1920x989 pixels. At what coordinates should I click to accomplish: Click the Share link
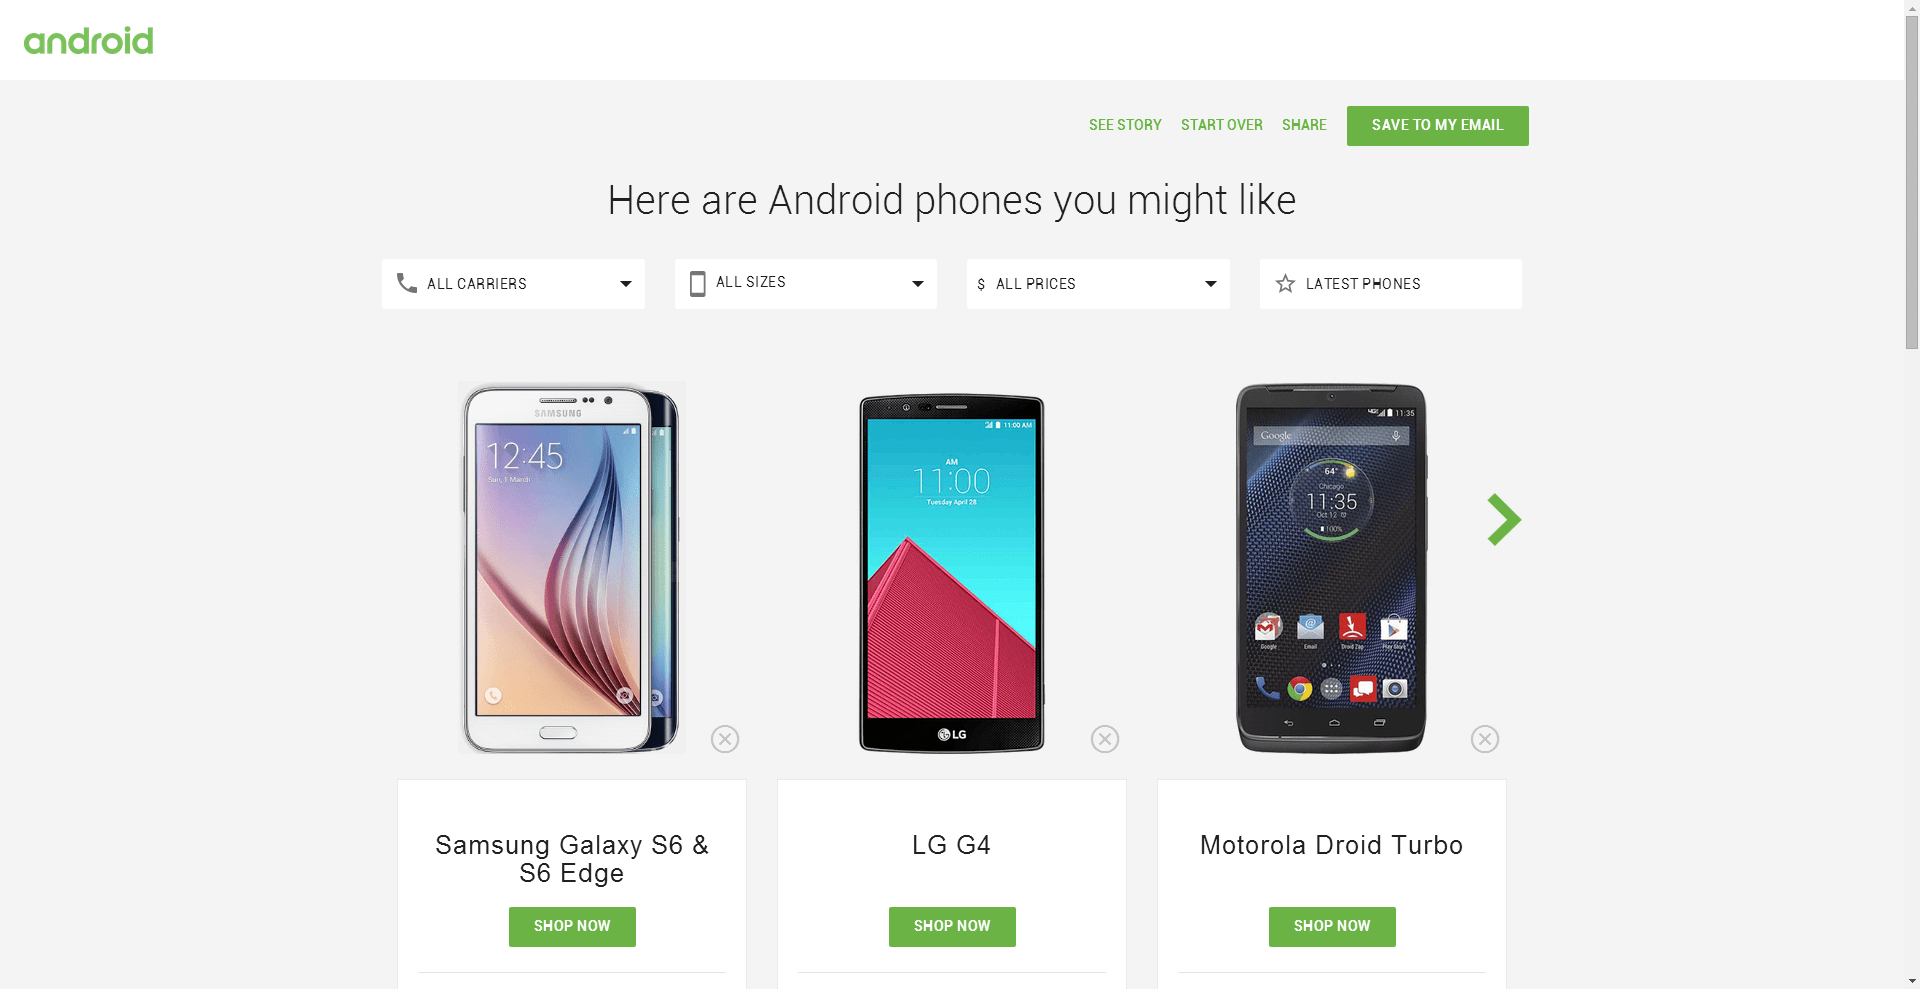[1304, 125]
